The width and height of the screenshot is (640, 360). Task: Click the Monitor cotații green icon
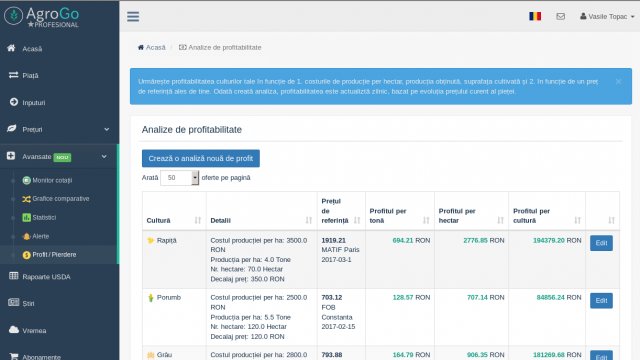click(x=27, y=180)
